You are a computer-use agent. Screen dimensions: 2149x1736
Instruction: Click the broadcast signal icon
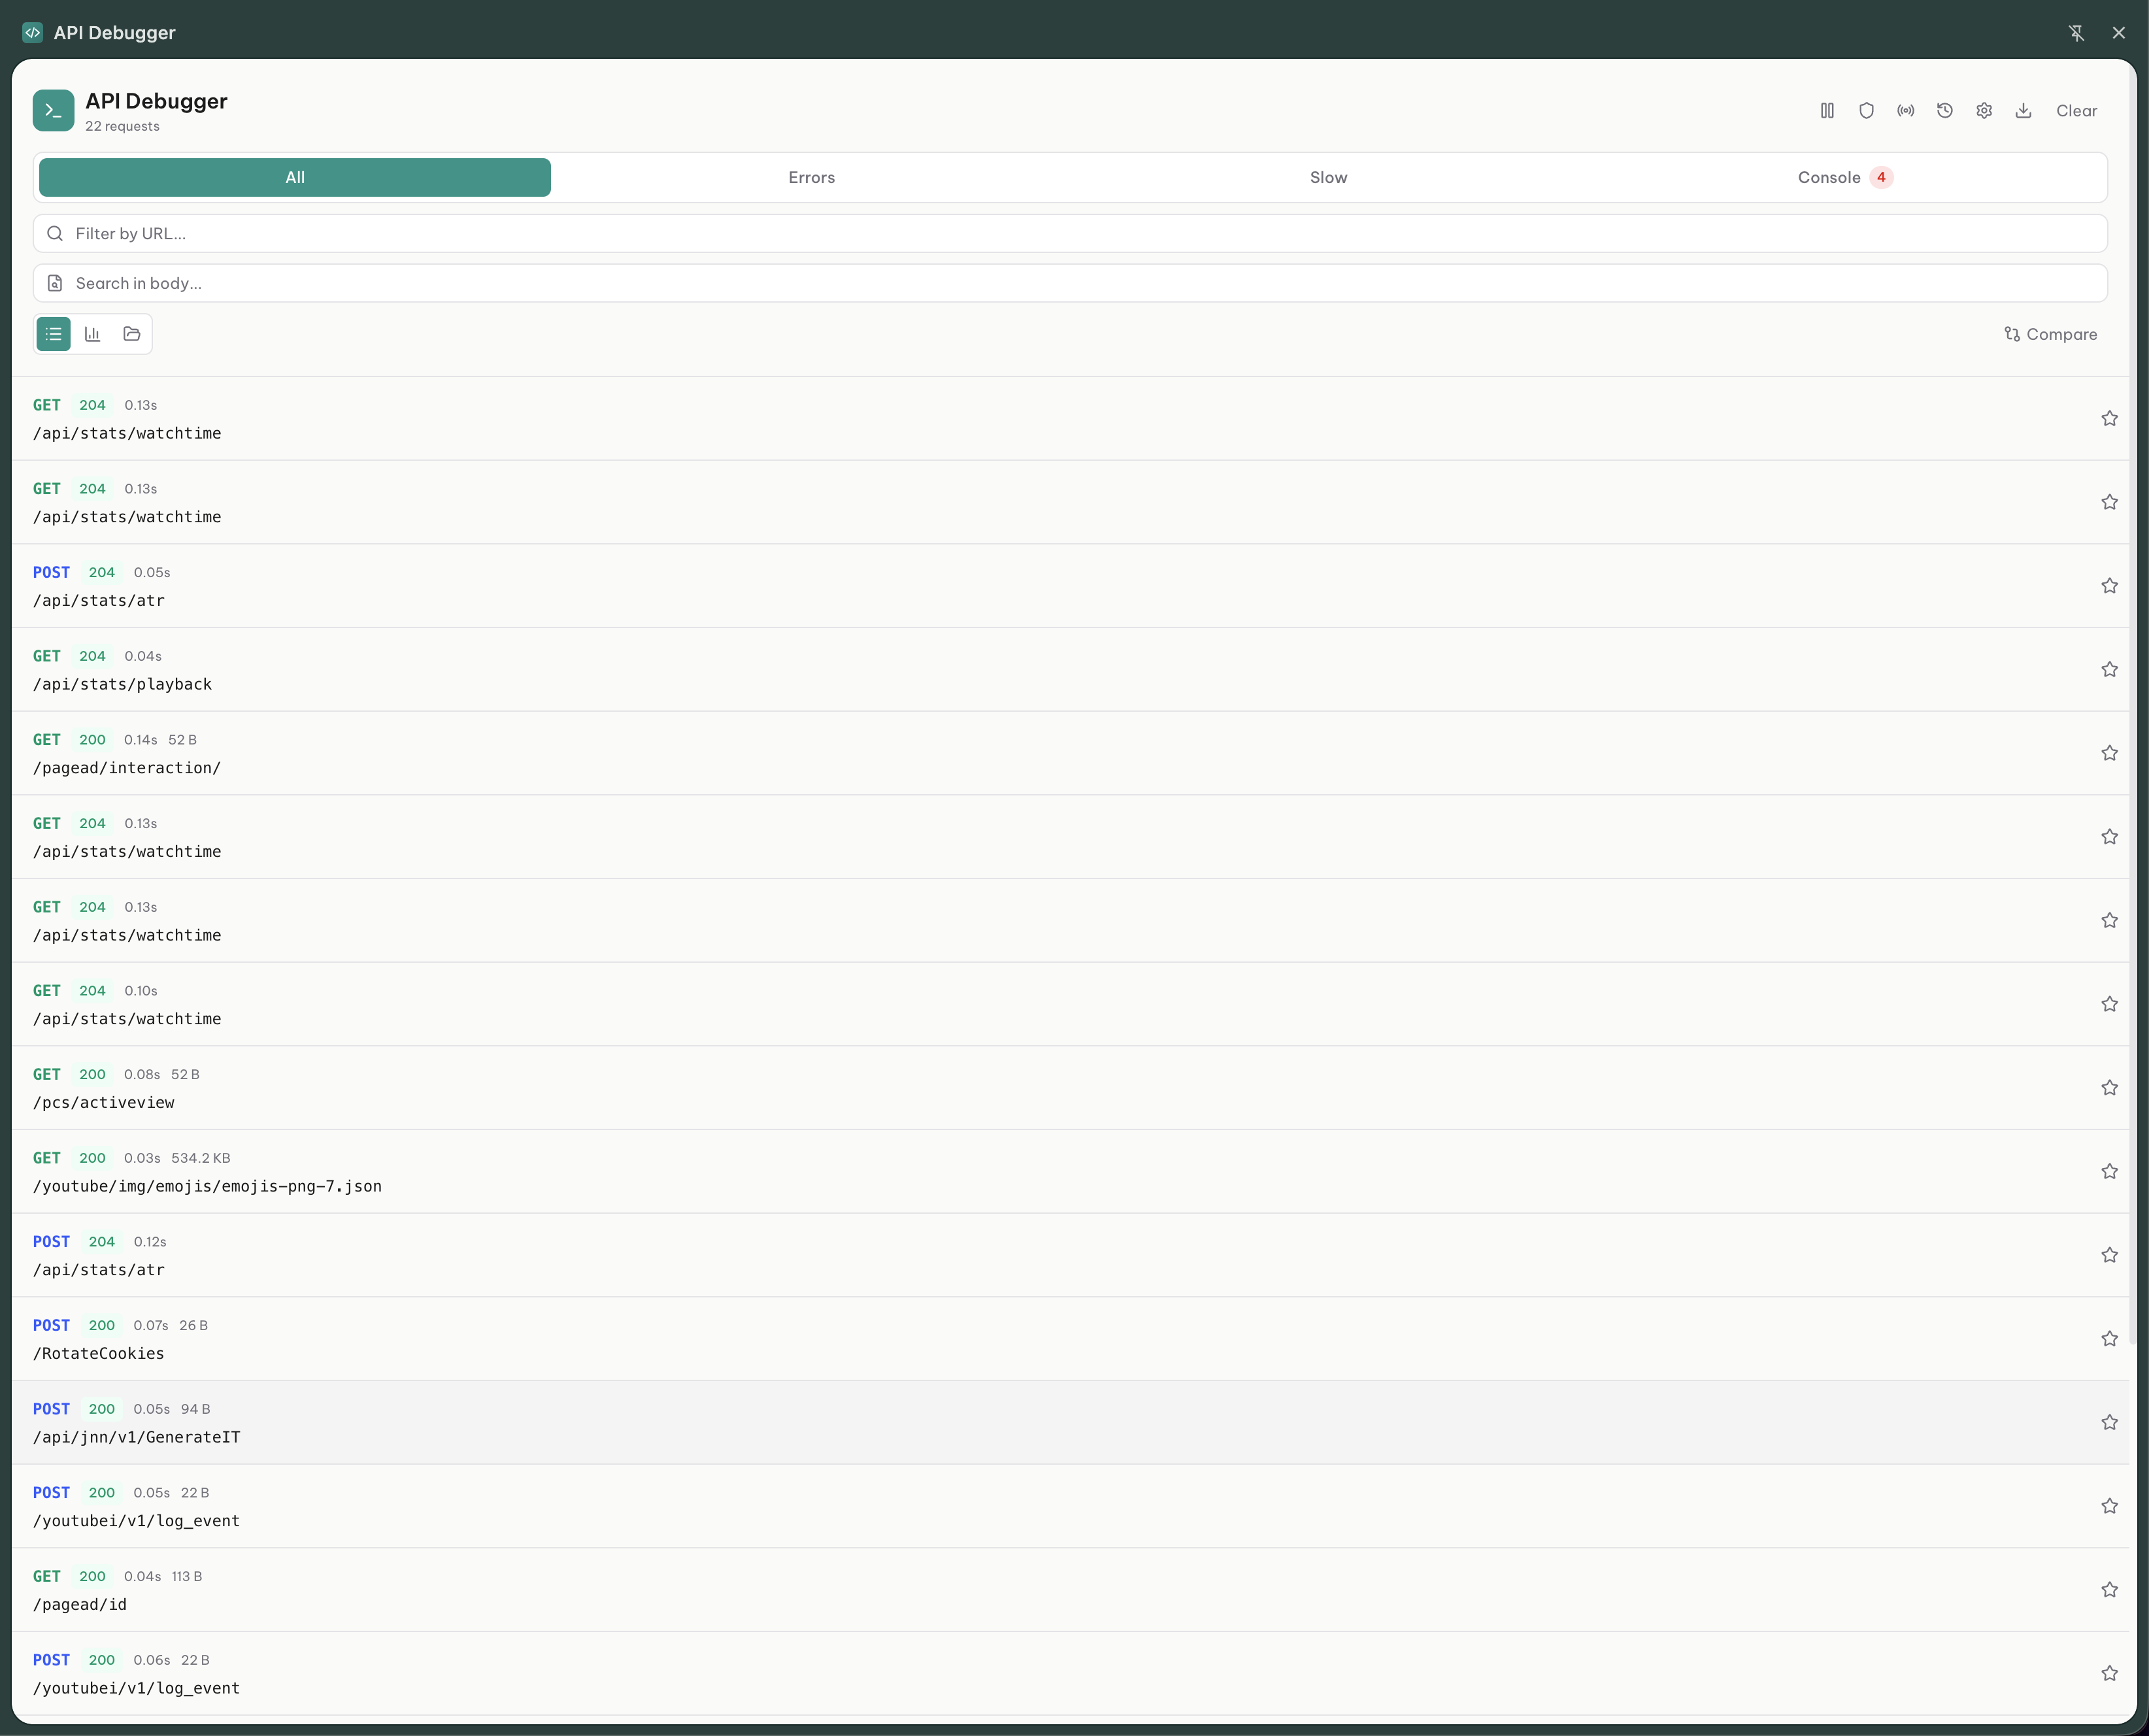[1905, 111]
